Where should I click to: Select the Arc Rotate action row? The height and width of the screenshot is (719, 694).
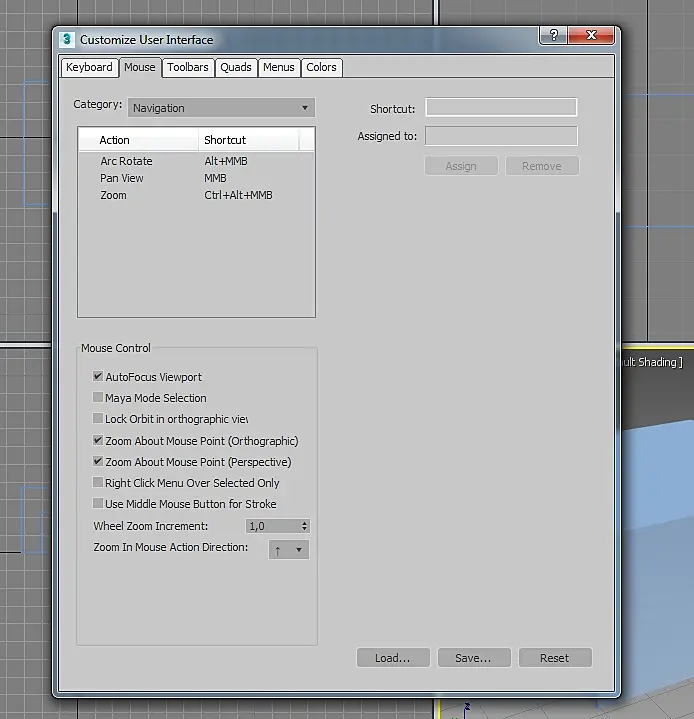[196, 161]
